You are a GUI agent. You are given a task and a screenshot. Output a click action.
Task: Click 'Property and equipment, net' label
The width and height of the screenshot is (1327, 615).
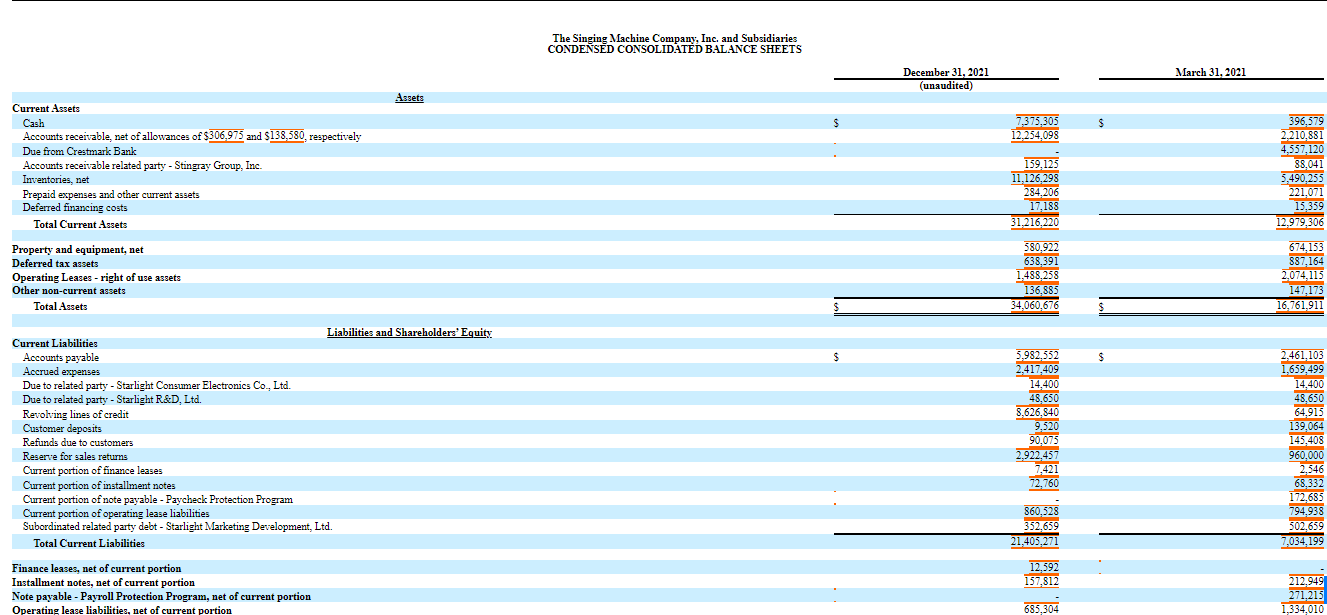78,249
